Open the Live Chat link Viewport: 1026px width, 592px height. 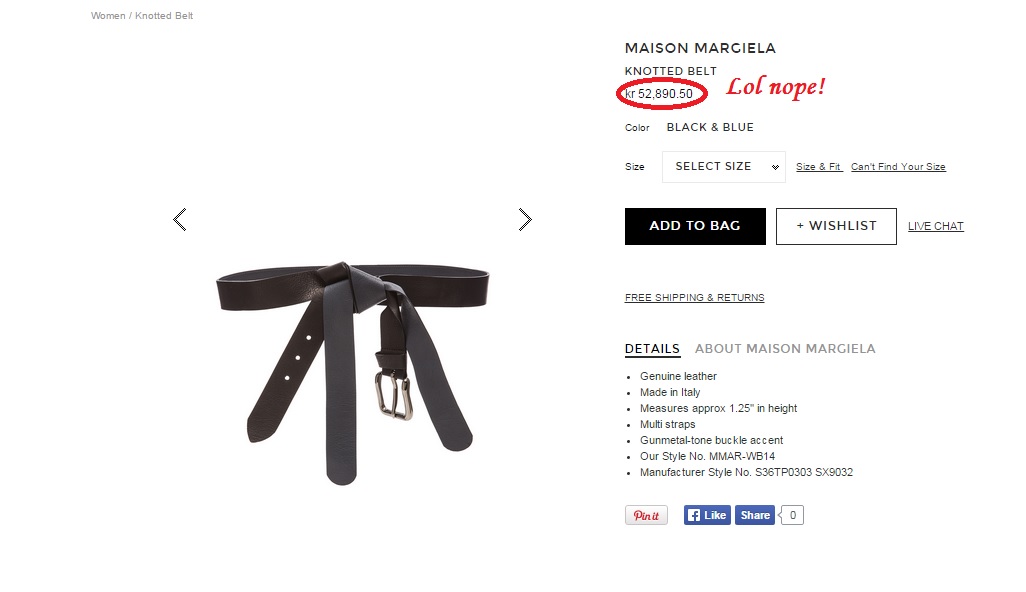click(936, 226)
